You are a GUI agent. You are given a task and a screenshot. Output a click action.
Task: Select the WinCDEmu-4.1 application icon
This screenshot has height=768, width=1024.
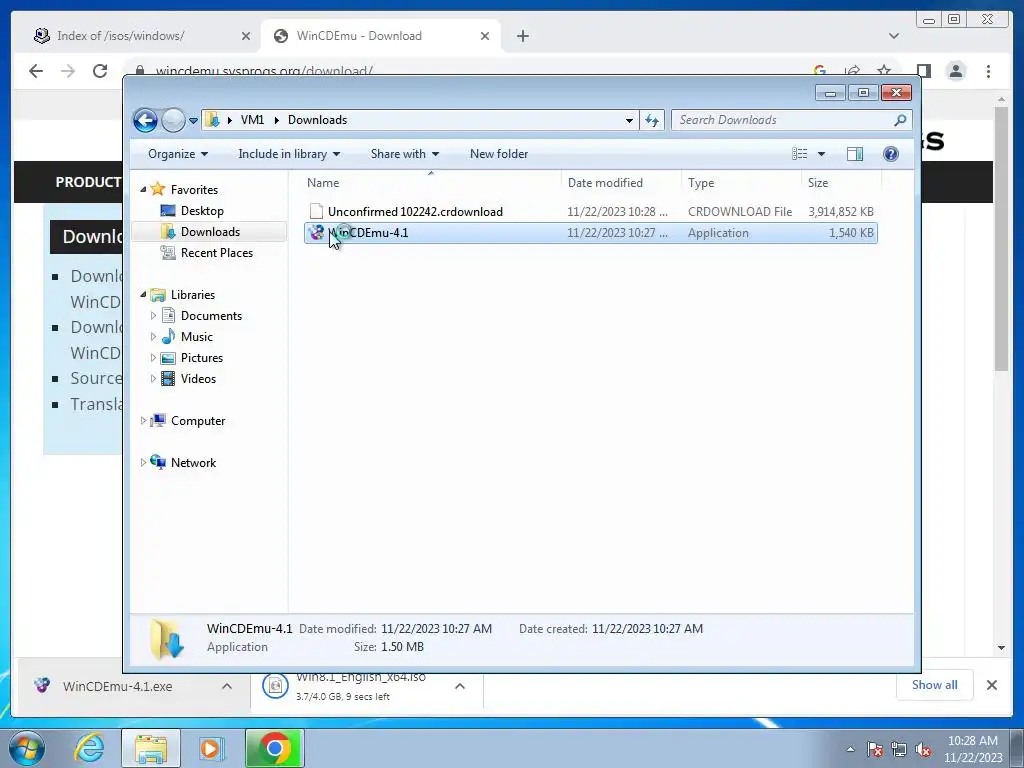pos(317,232)
